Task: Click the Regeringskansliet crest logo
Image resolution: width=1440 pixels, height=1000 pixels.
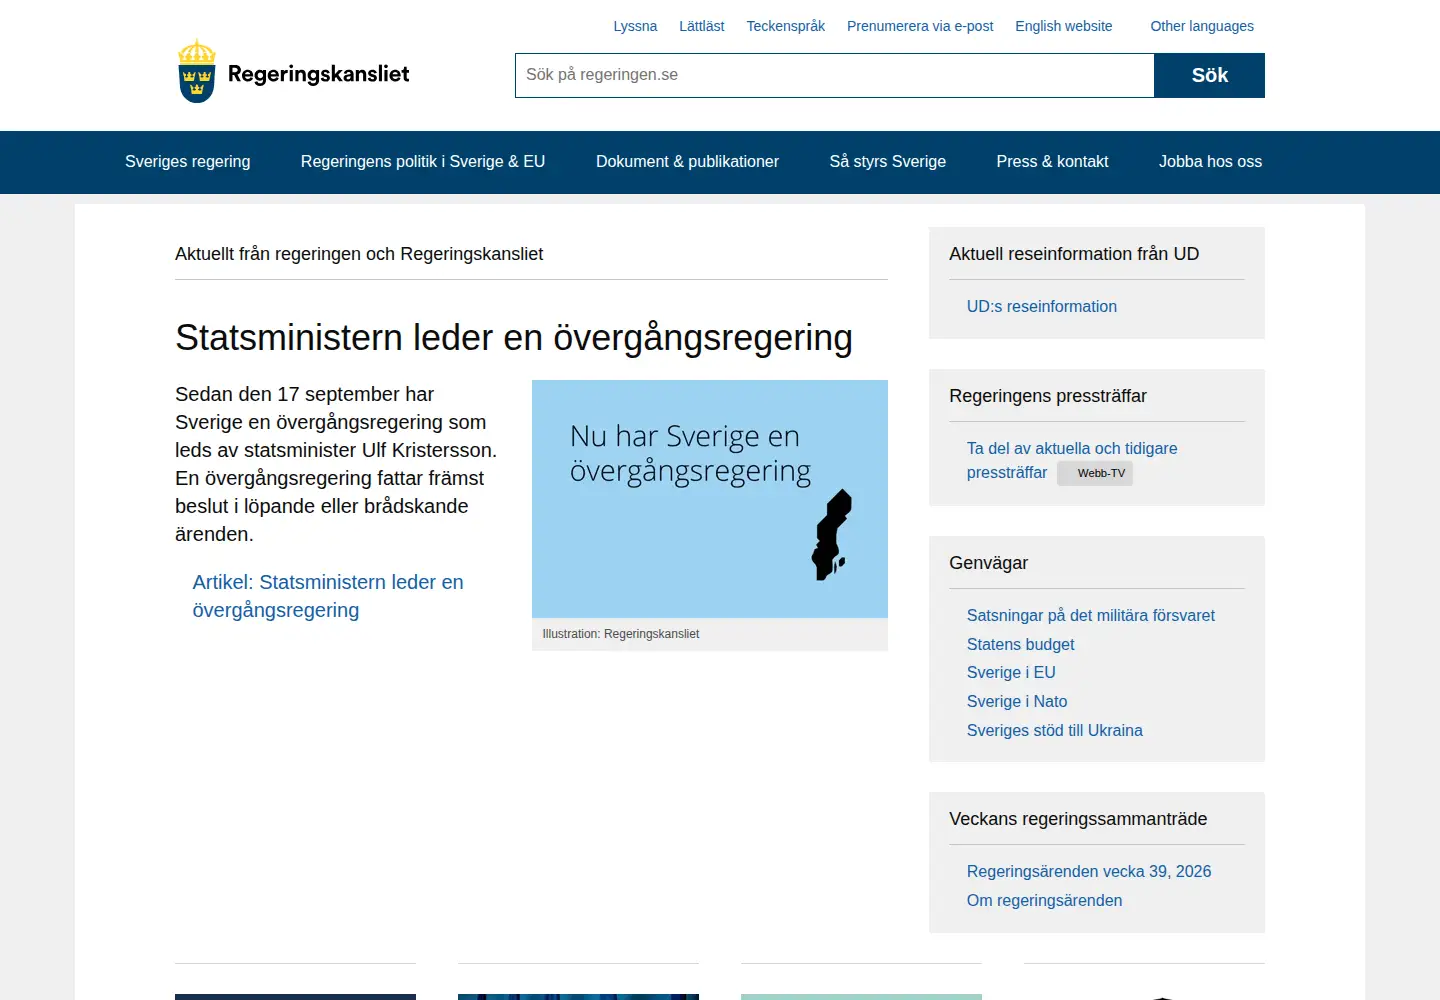Action: click(x=197, y=71)
